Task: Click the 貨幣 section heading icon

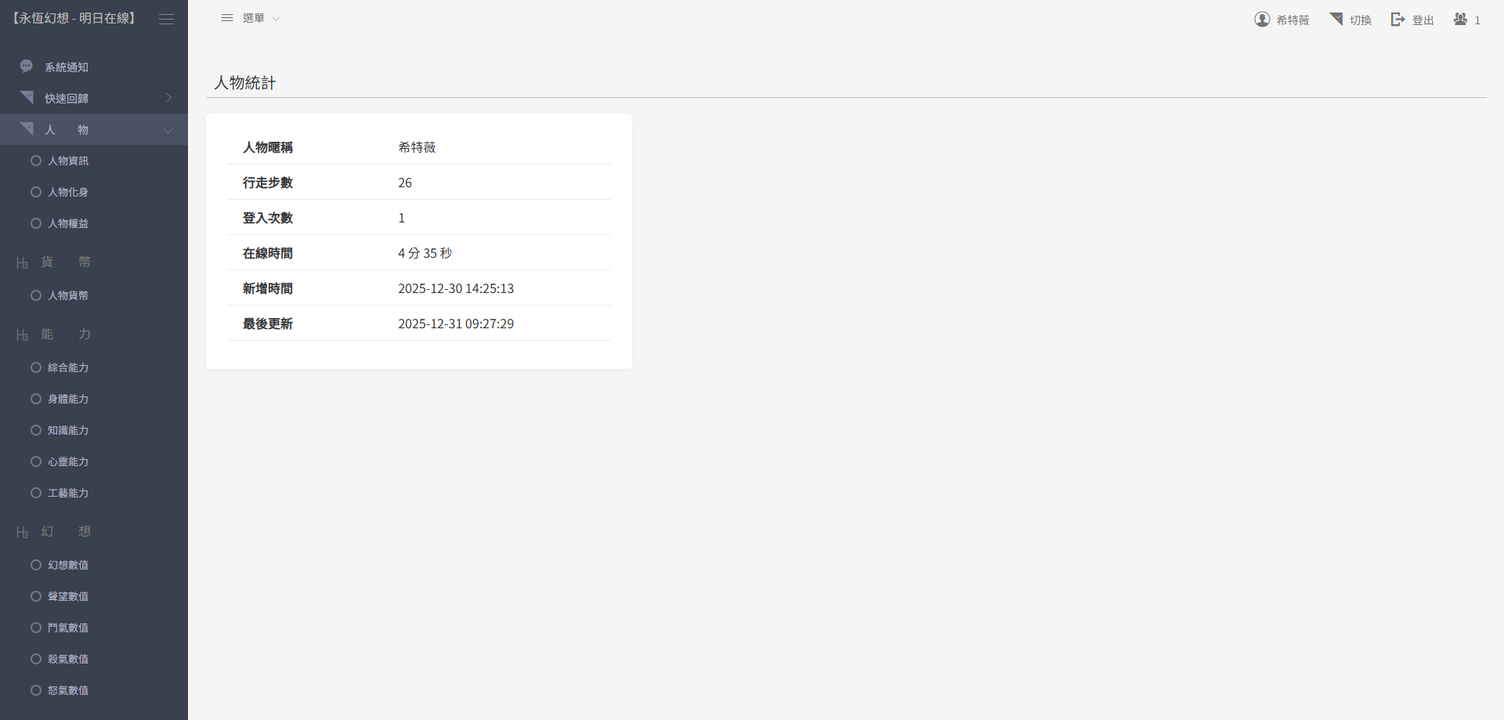Action: pos(22,263)
